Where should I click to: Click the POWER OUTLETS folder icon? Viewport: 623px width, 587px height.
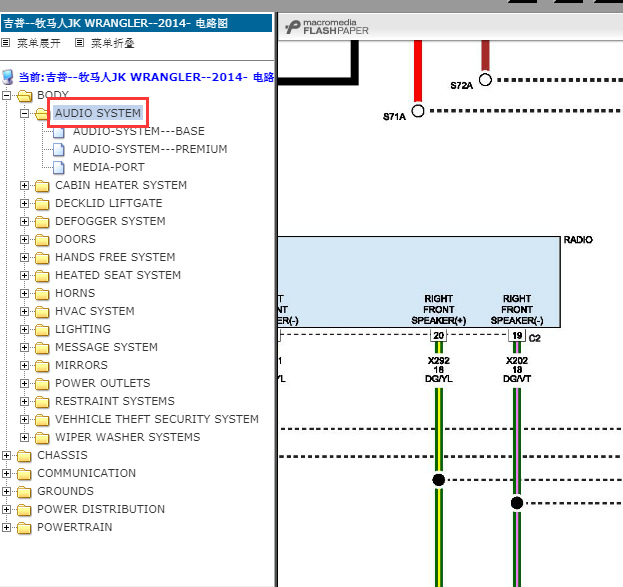42,384
